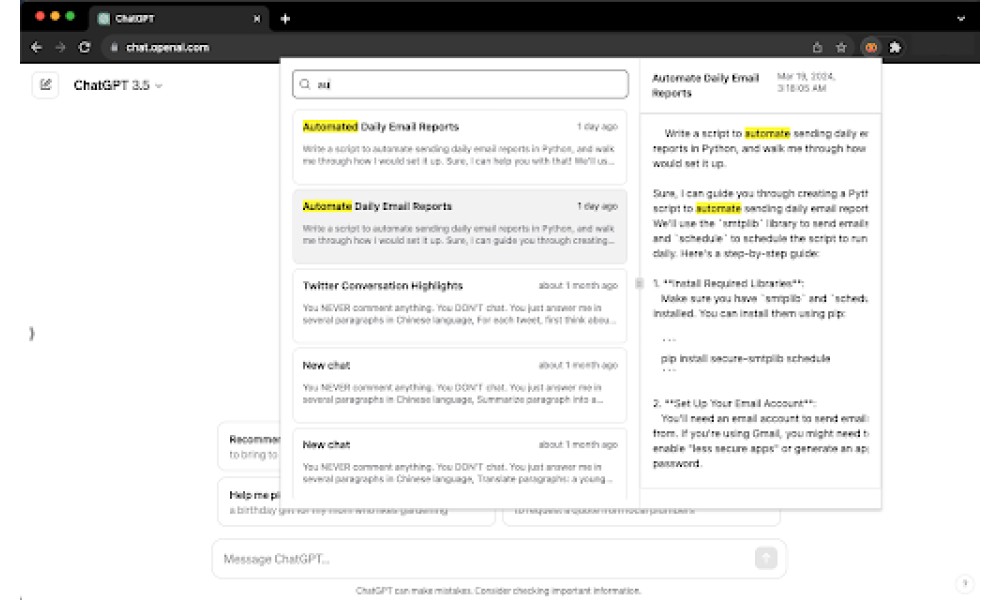Click the preview title Automate Daily Email Reports
This screenshot has height=600, width=1000.
pyautogui.click(x=705, y=85)
